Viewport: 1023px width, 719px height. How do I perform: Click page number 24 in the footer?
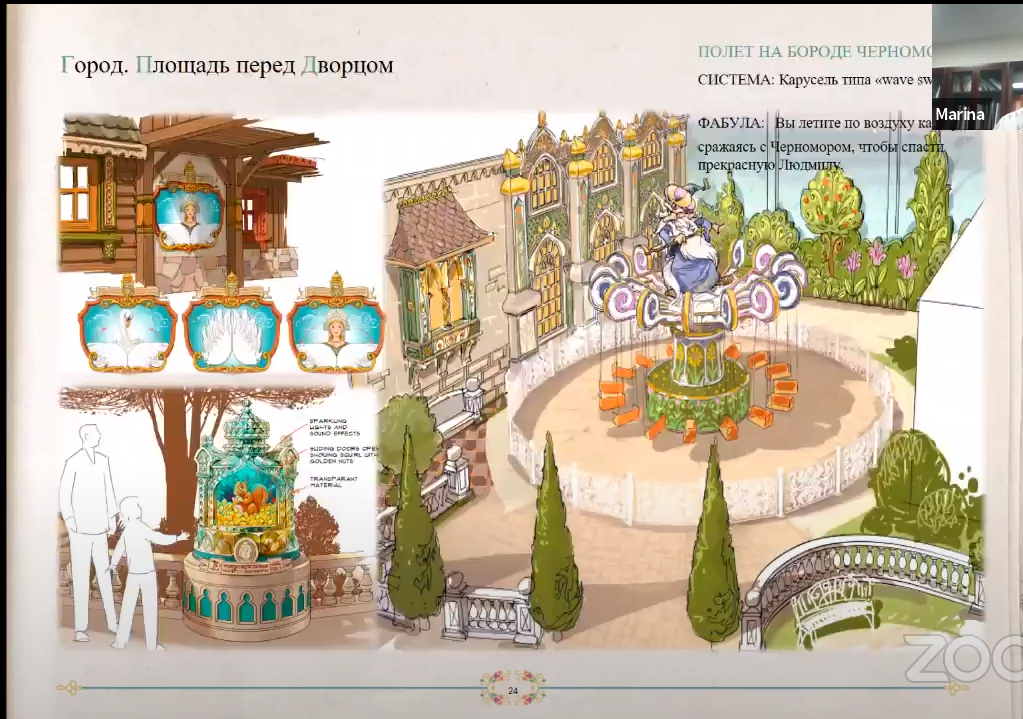512,691
